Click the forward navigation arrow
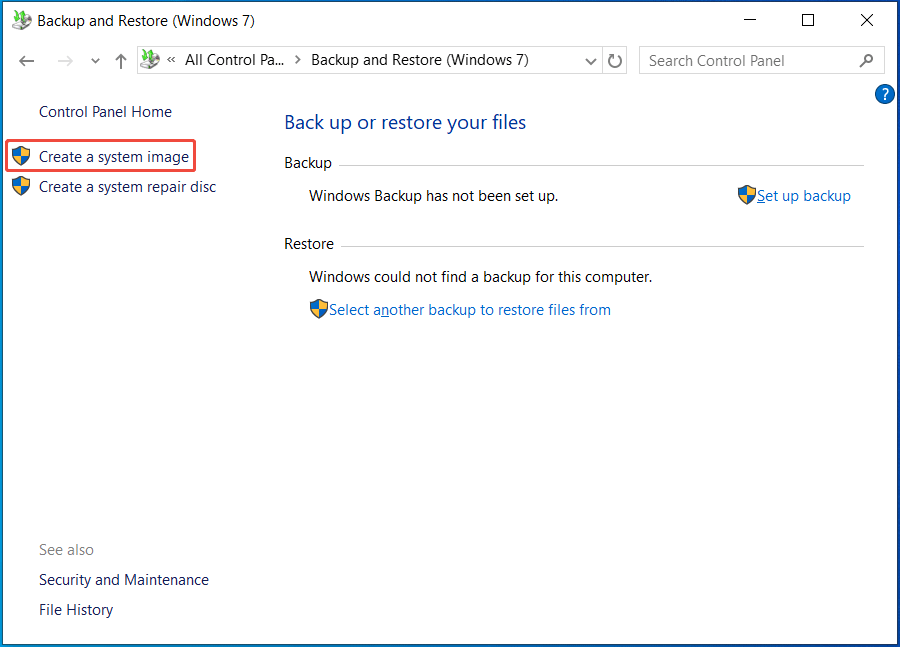Screen dimensions: 900x647 click(x=64, y=60)
